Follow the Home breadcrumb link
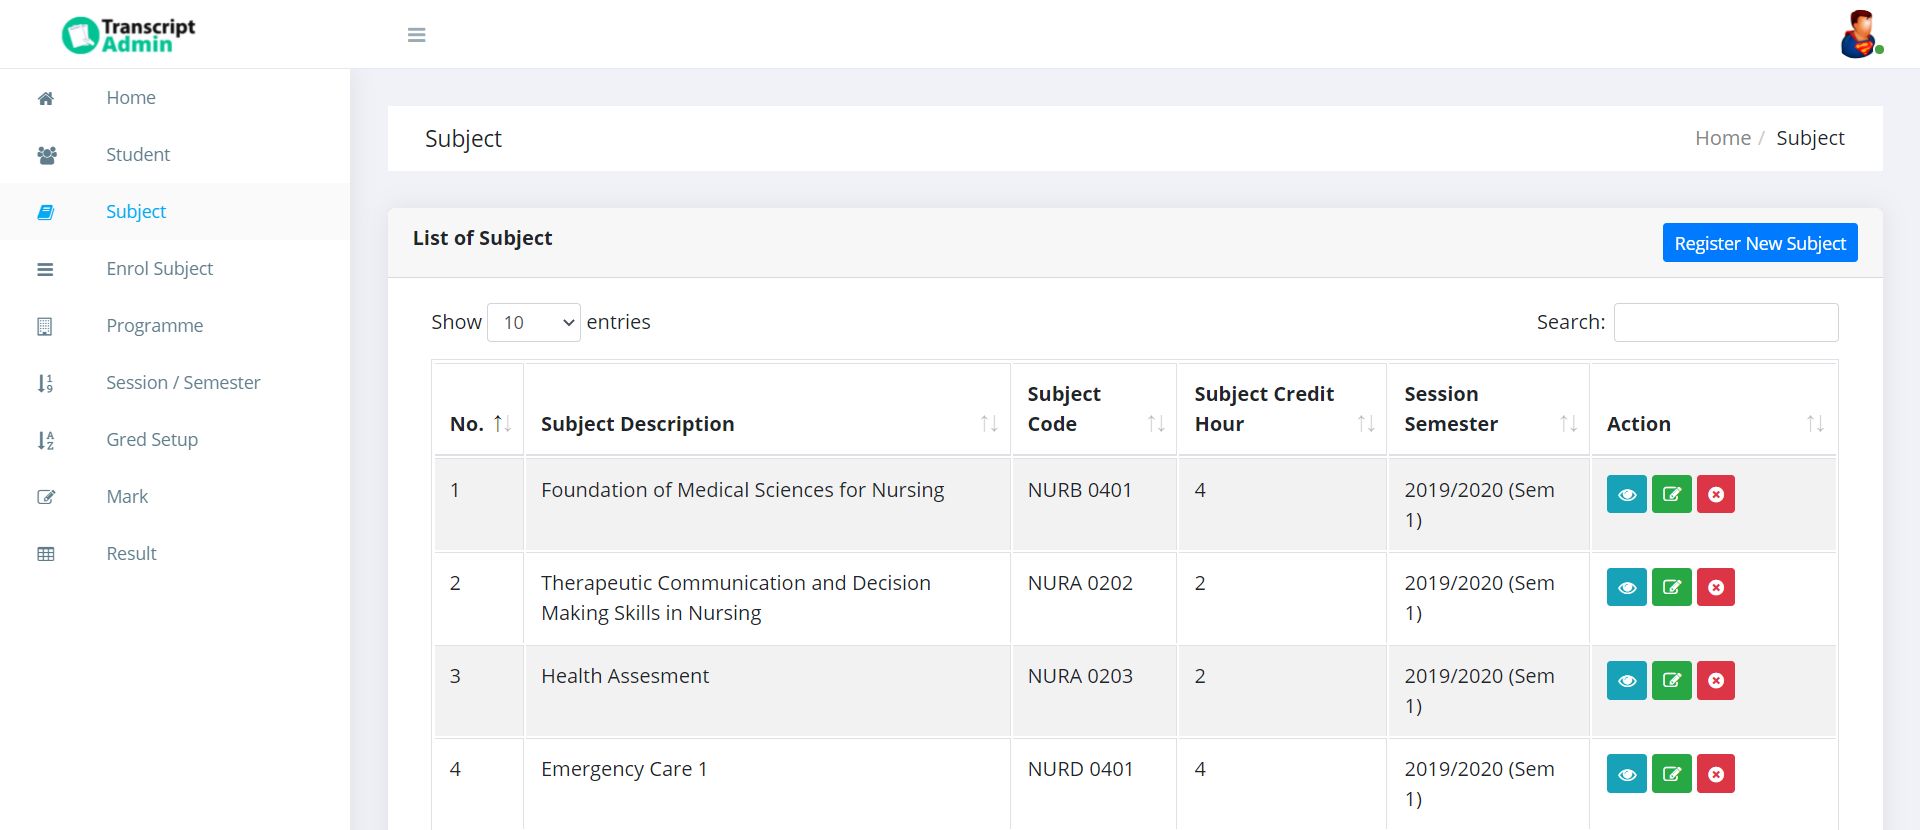1920x830 pixels. 1722,138
